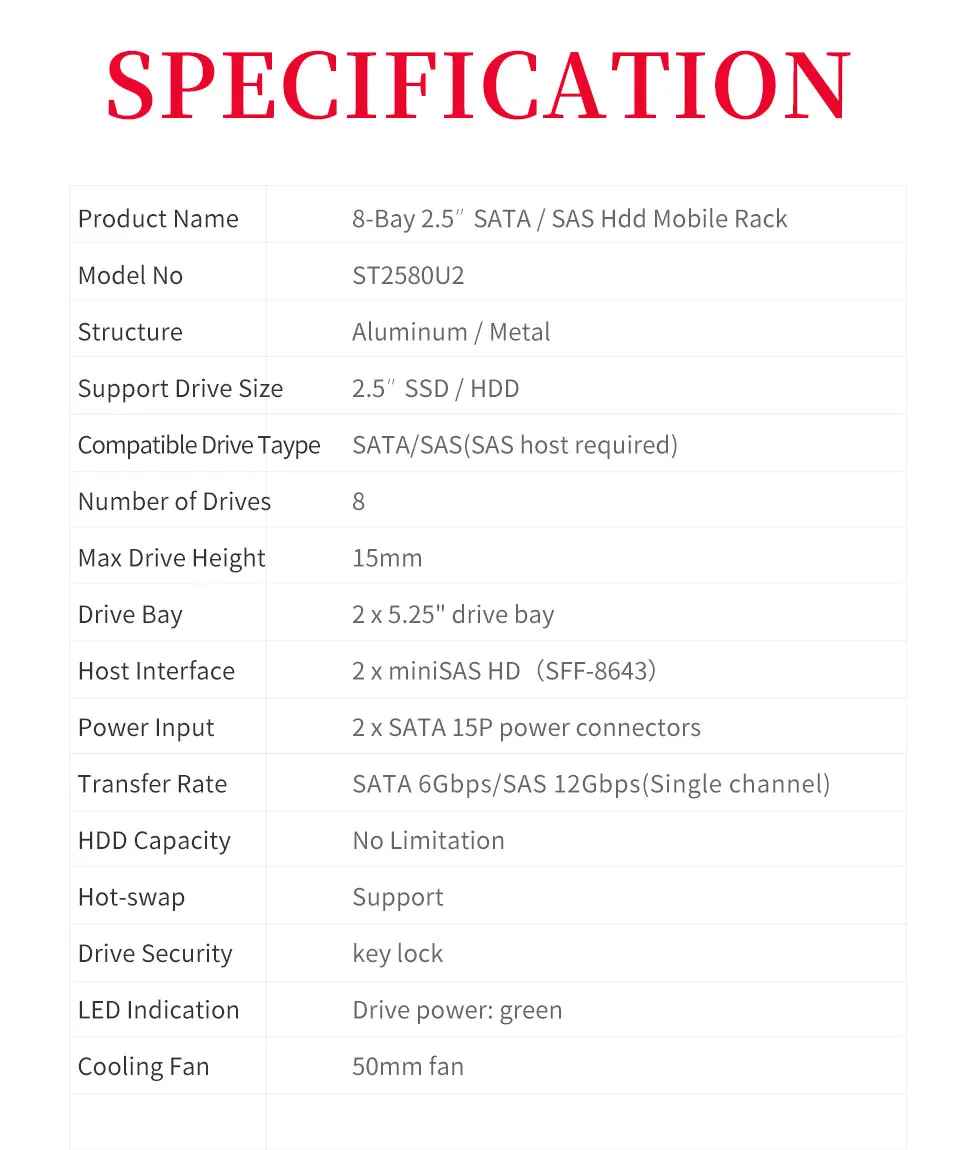Click the Host Interface label

click(156, 671)
